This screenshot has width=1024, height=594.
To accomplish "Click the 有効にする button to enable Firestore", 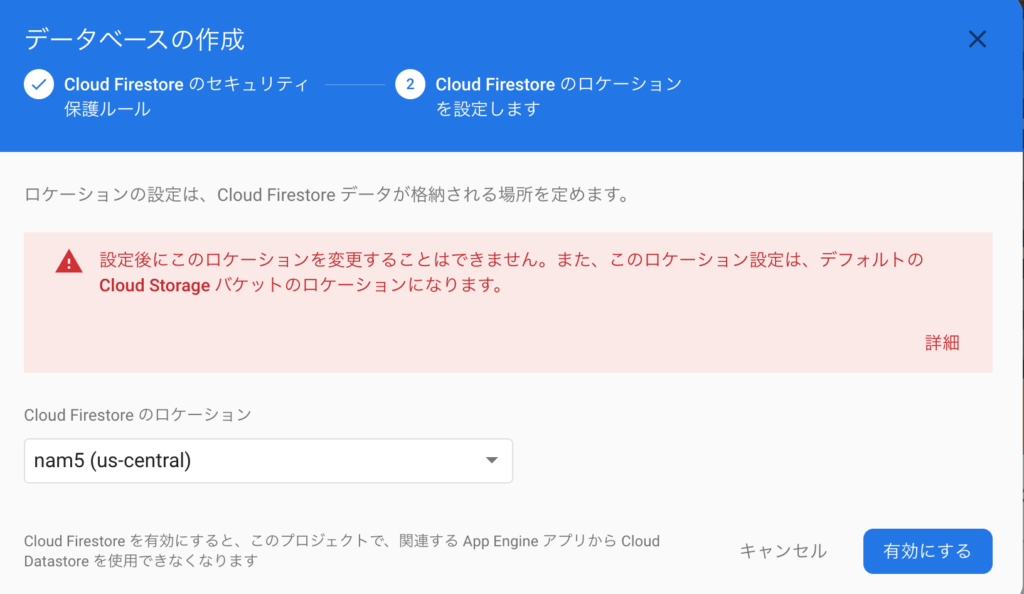I will pos(927,551).
